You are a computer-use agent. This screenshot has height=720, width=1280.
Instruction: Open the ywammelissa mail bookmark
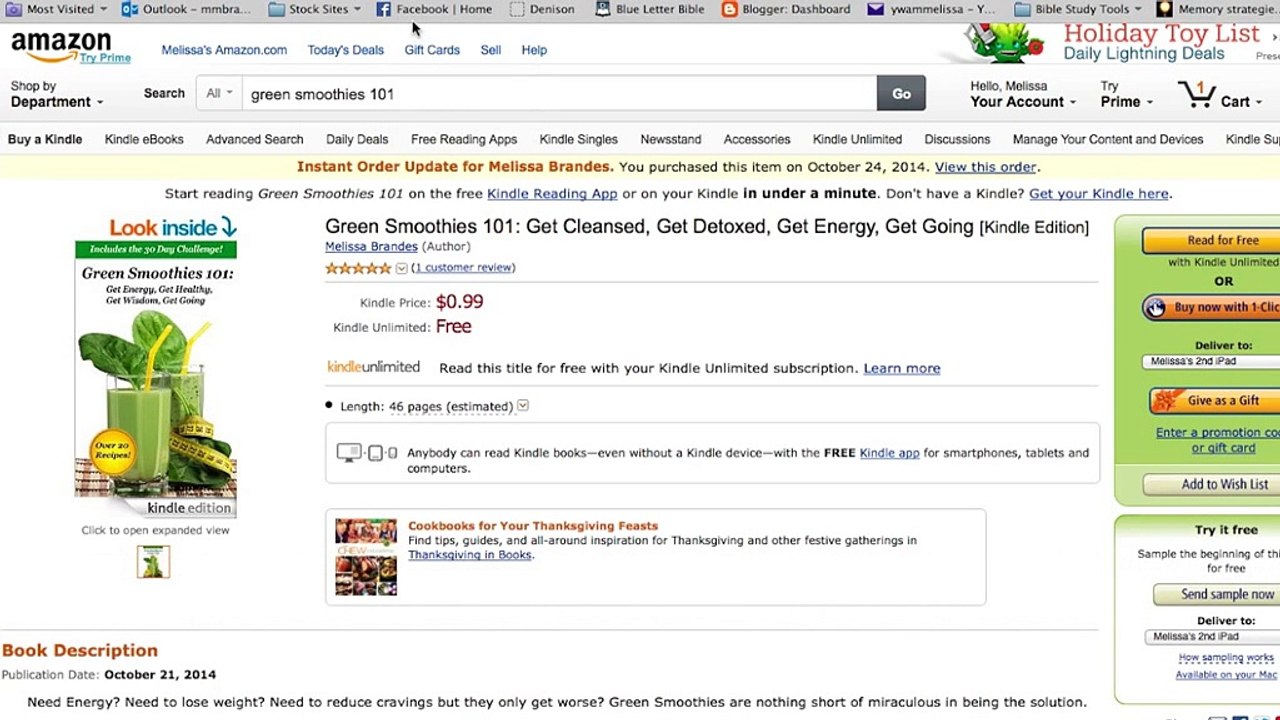point(930,9)
